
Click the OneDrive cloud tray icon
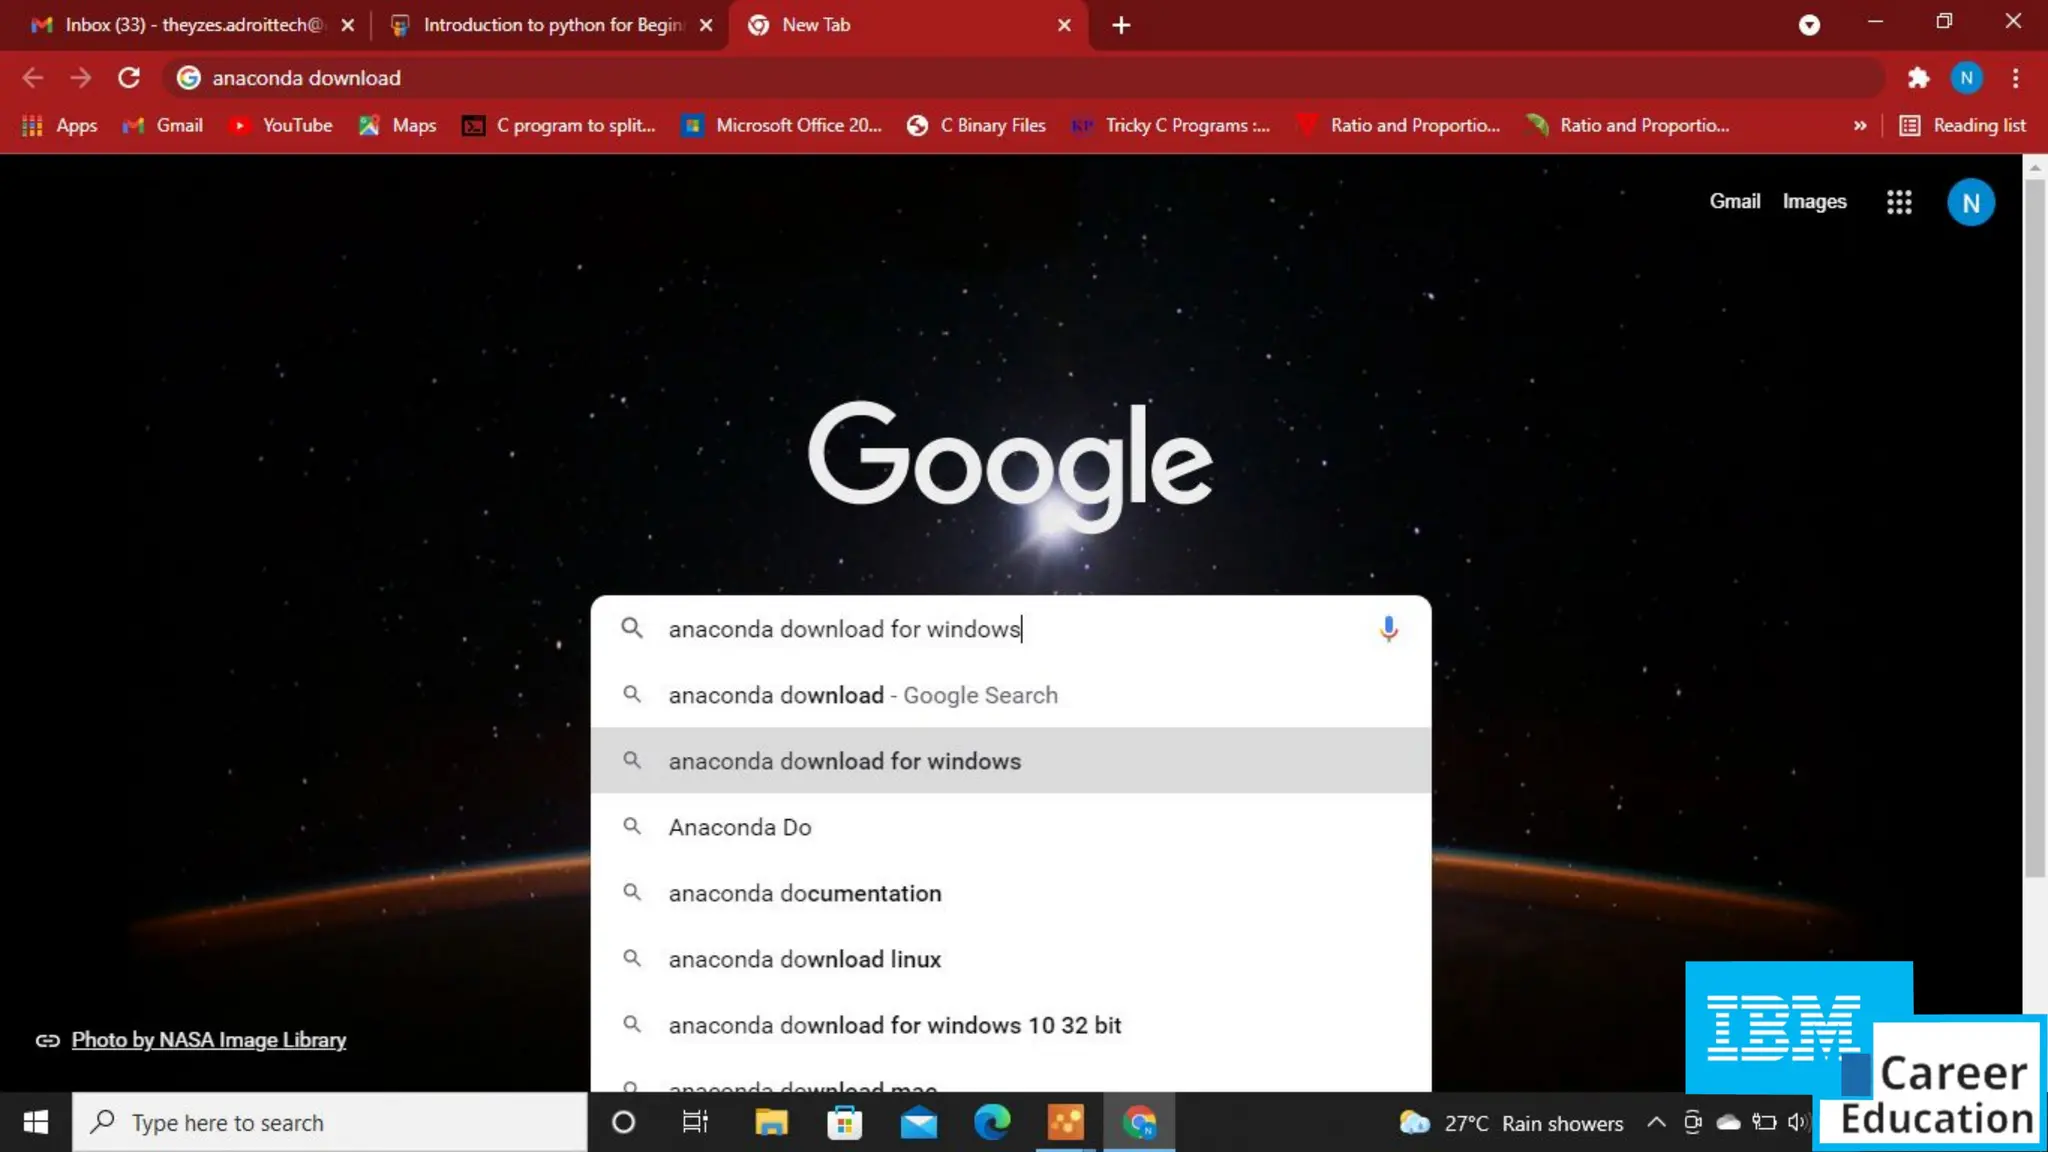(x=1728, y=1122)
